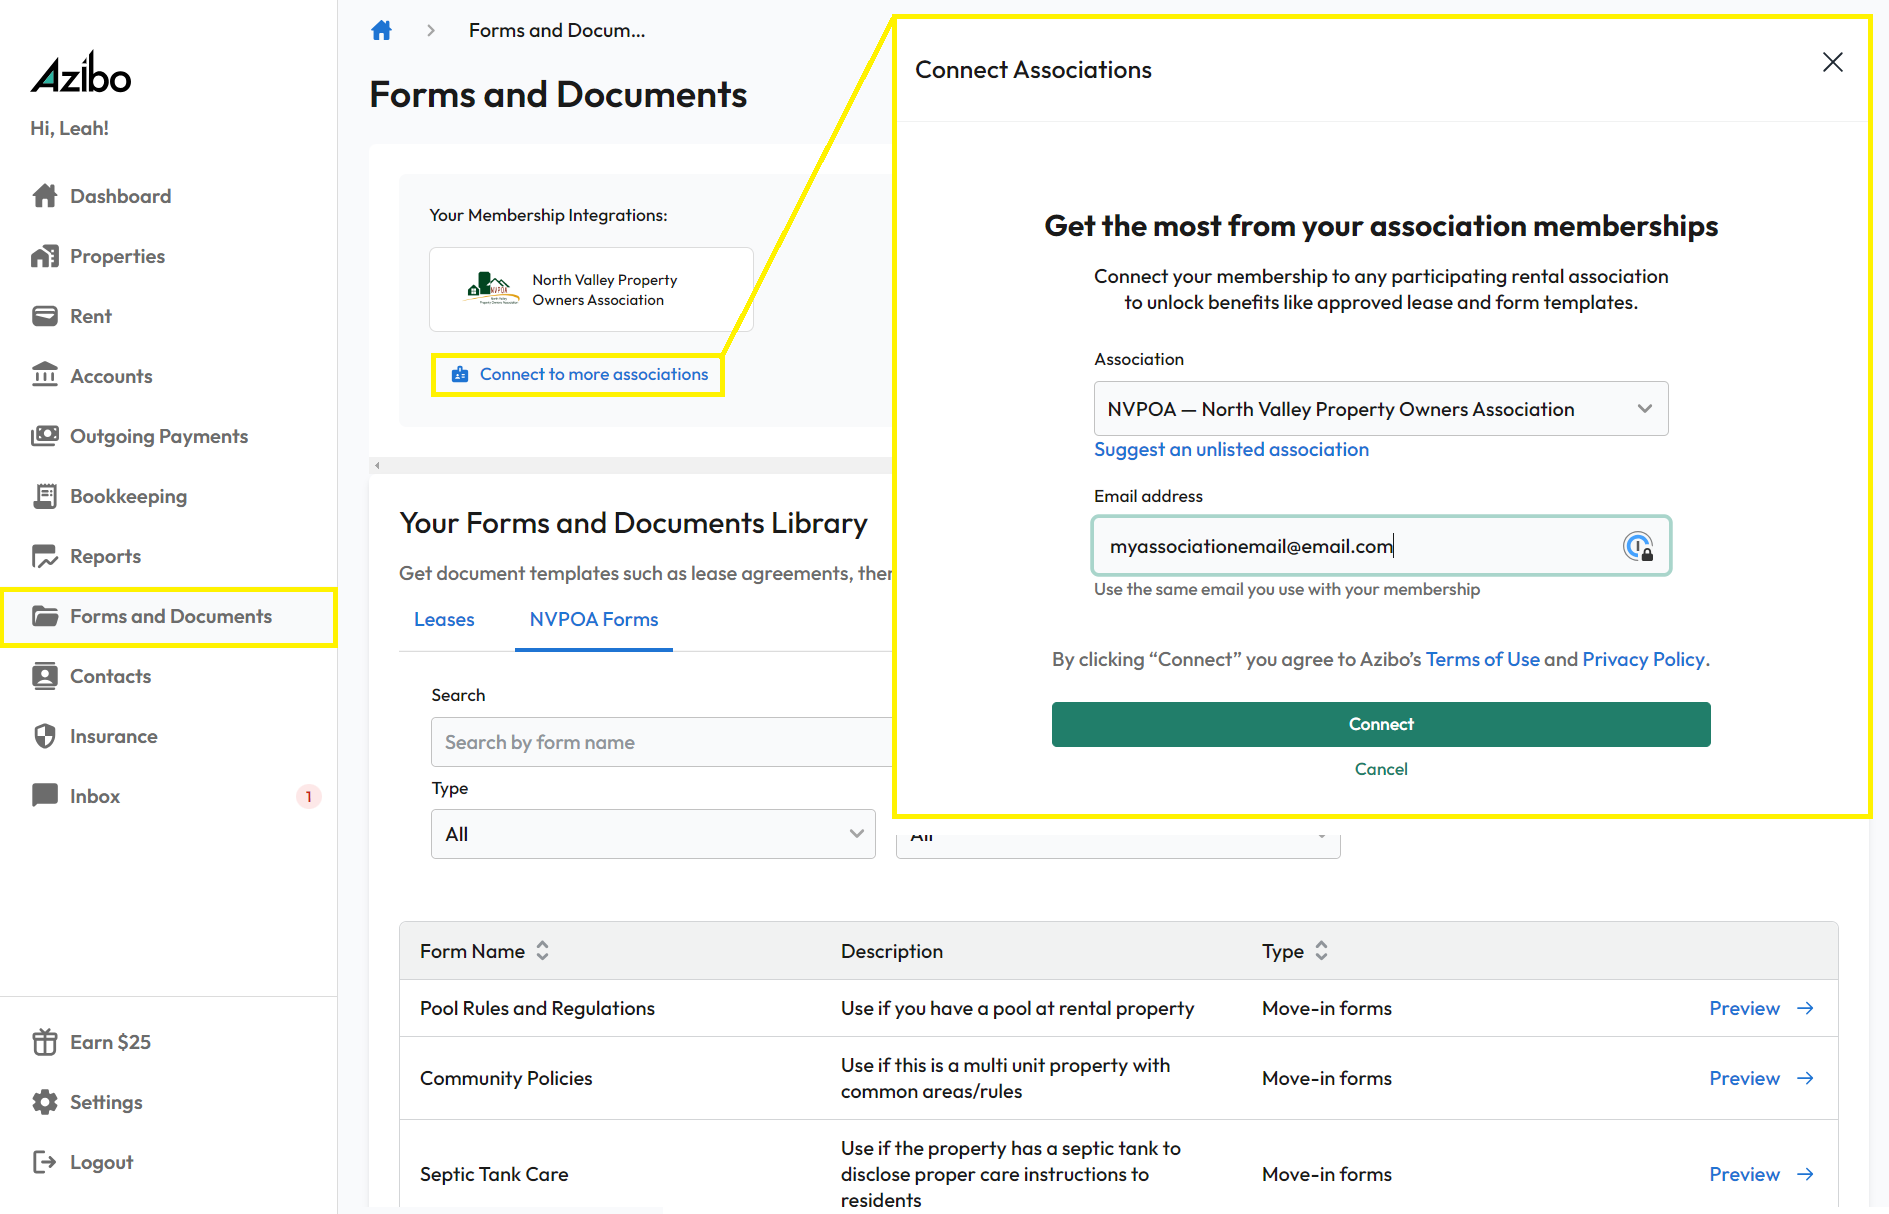Open the North Valley Property Owners Association card

coord(591,289)
